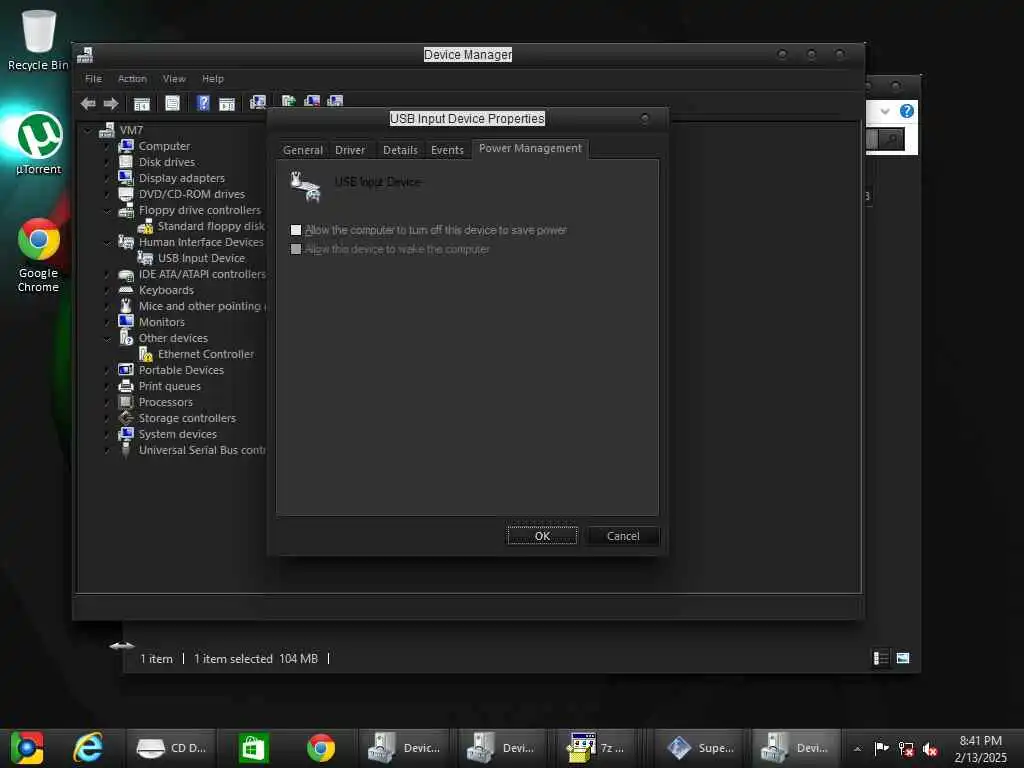The width and height of the screenshot is (1024, 768).
Task: Open the µTorrent desktop icon
Action: coord(39,144)
